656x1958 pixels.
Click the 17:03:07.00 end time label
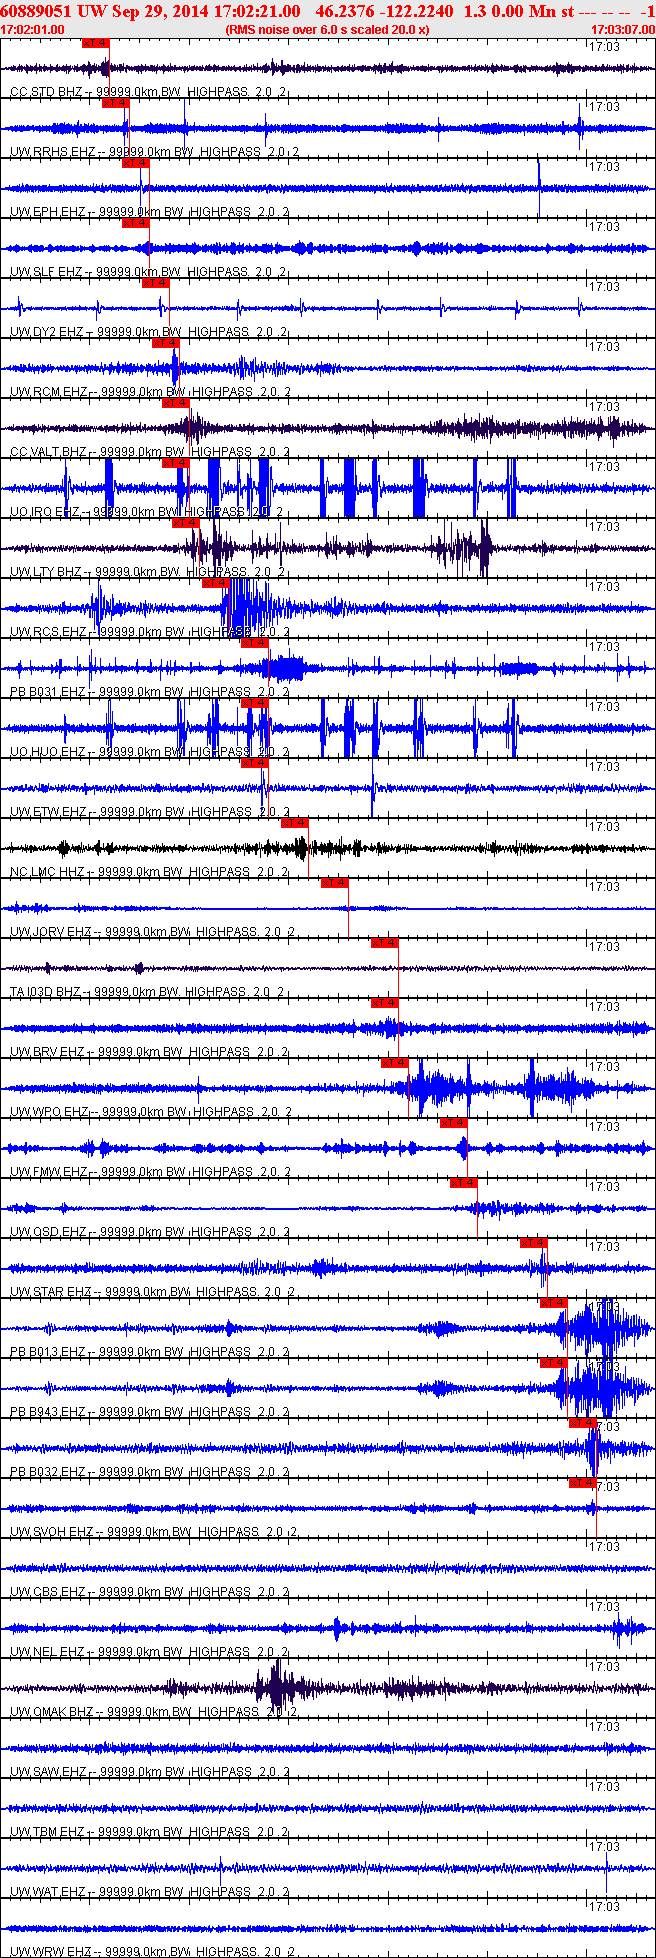(622, 29)
